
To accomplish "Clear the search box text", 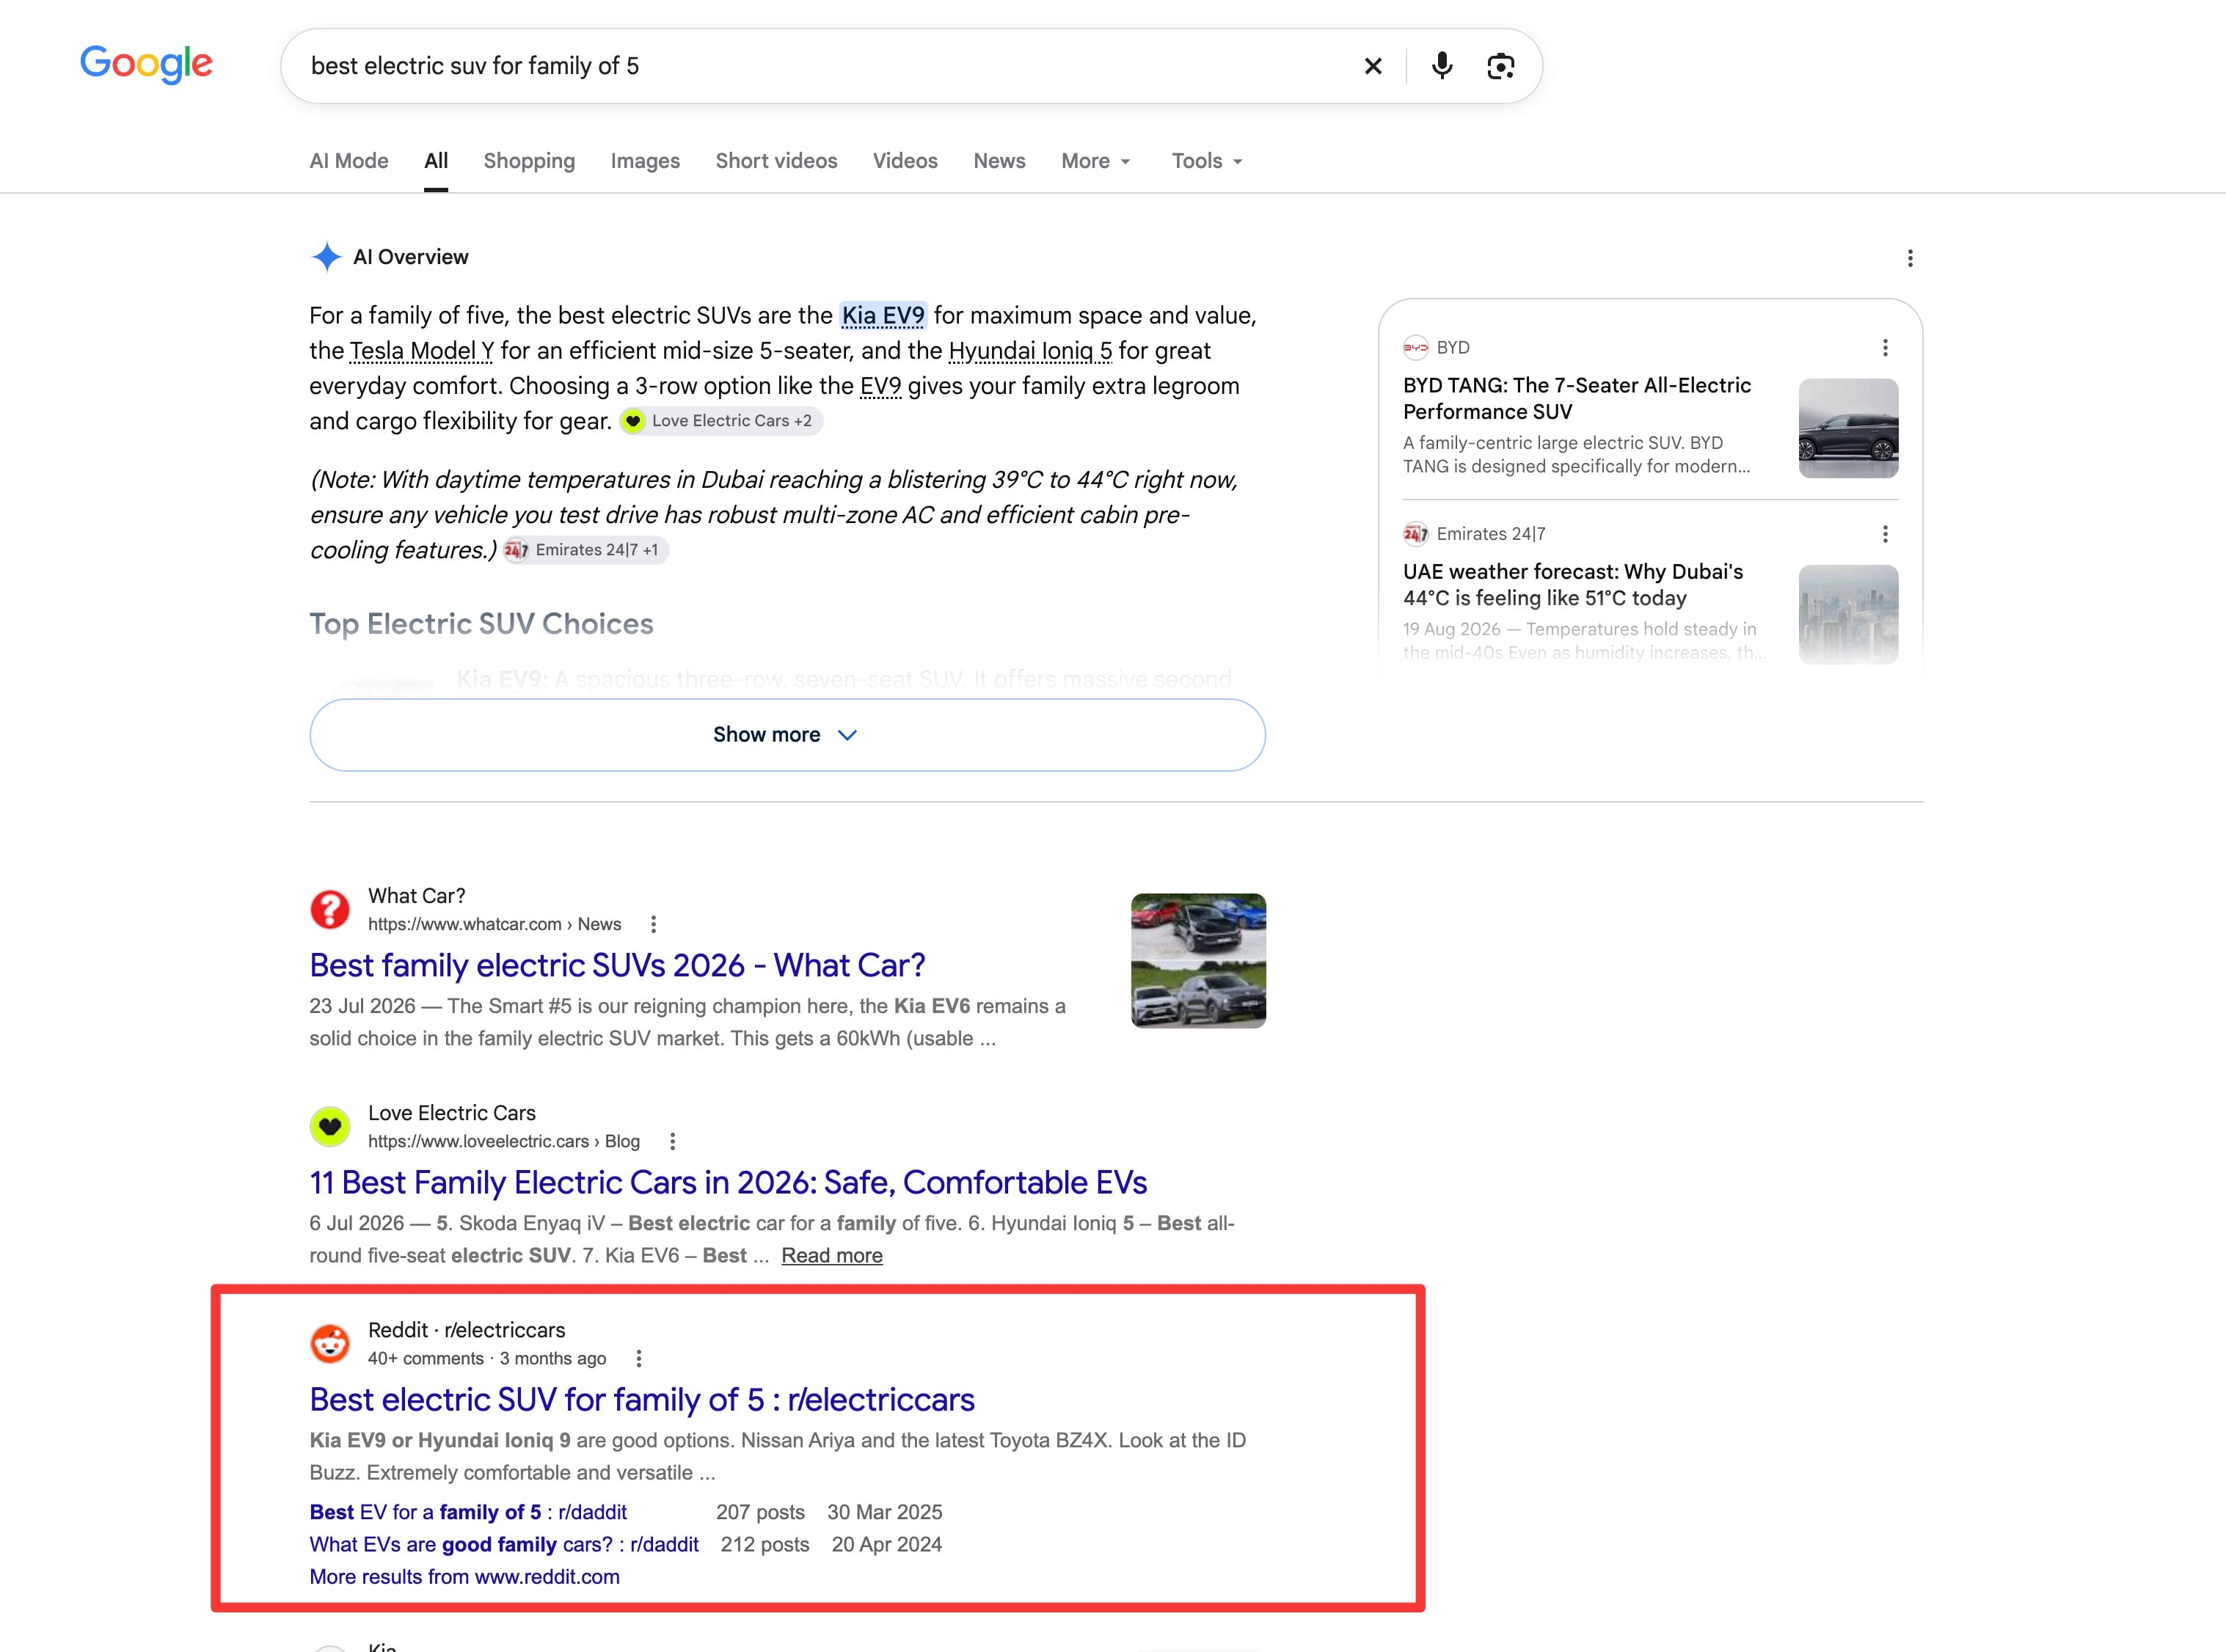I will pos(1373,66).
